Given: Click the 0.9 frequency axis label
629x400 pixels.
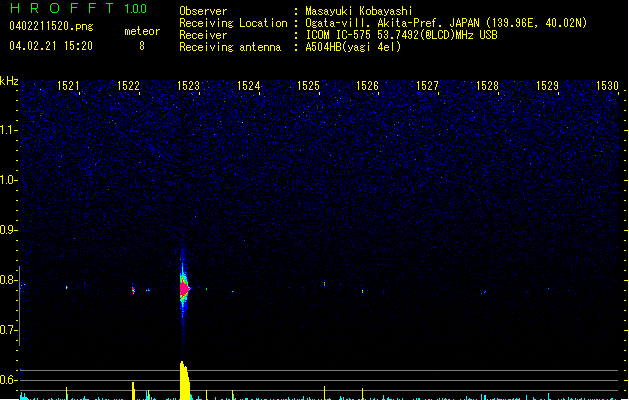Looking at the screenshot, I should tap(8, 230).
